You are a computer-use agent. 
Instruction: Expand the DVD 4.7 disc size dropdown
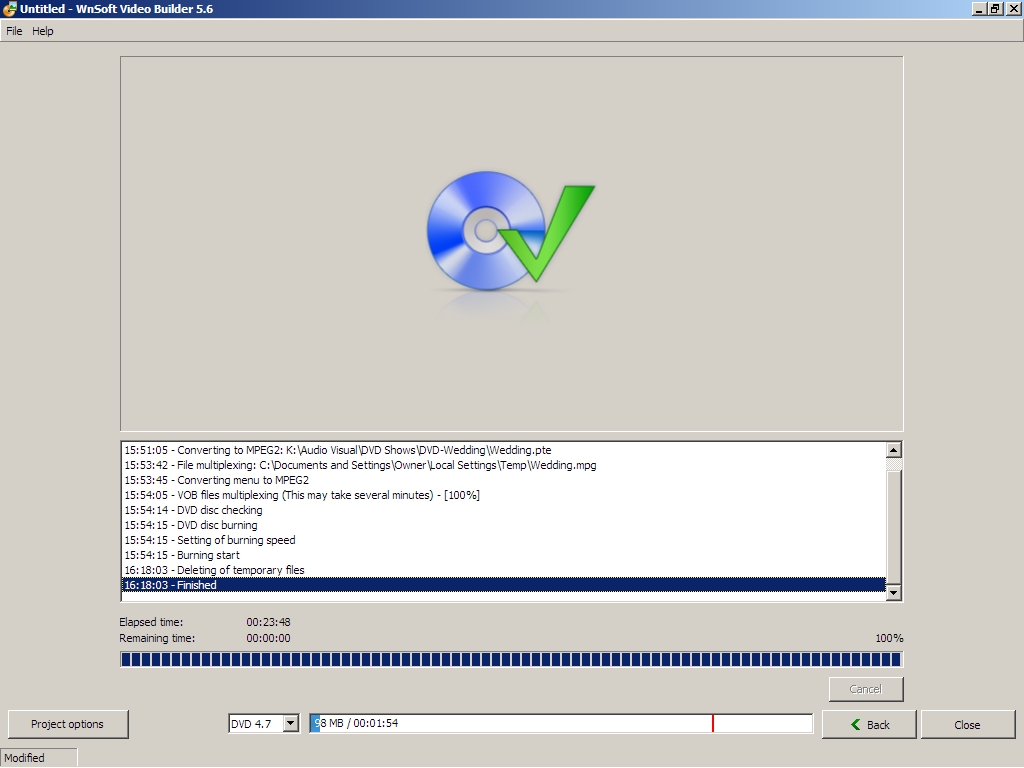coord(291,724)
